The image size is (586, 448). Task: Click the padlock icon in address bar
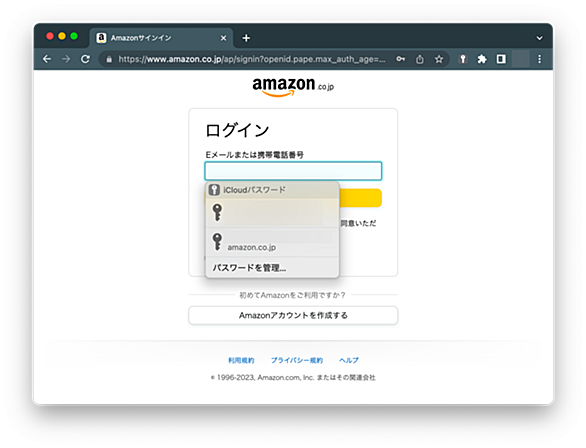pyautogui.click(x=109, y=59)
